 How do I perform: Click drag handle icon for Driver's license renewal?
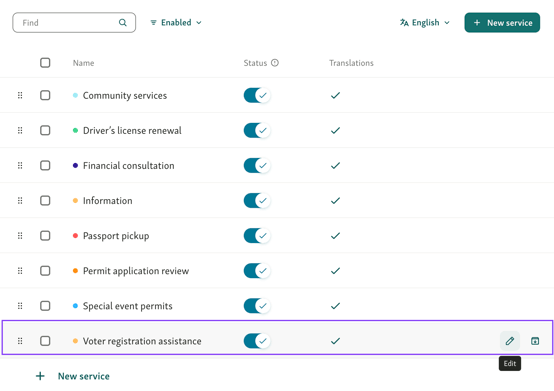point(20,130)
